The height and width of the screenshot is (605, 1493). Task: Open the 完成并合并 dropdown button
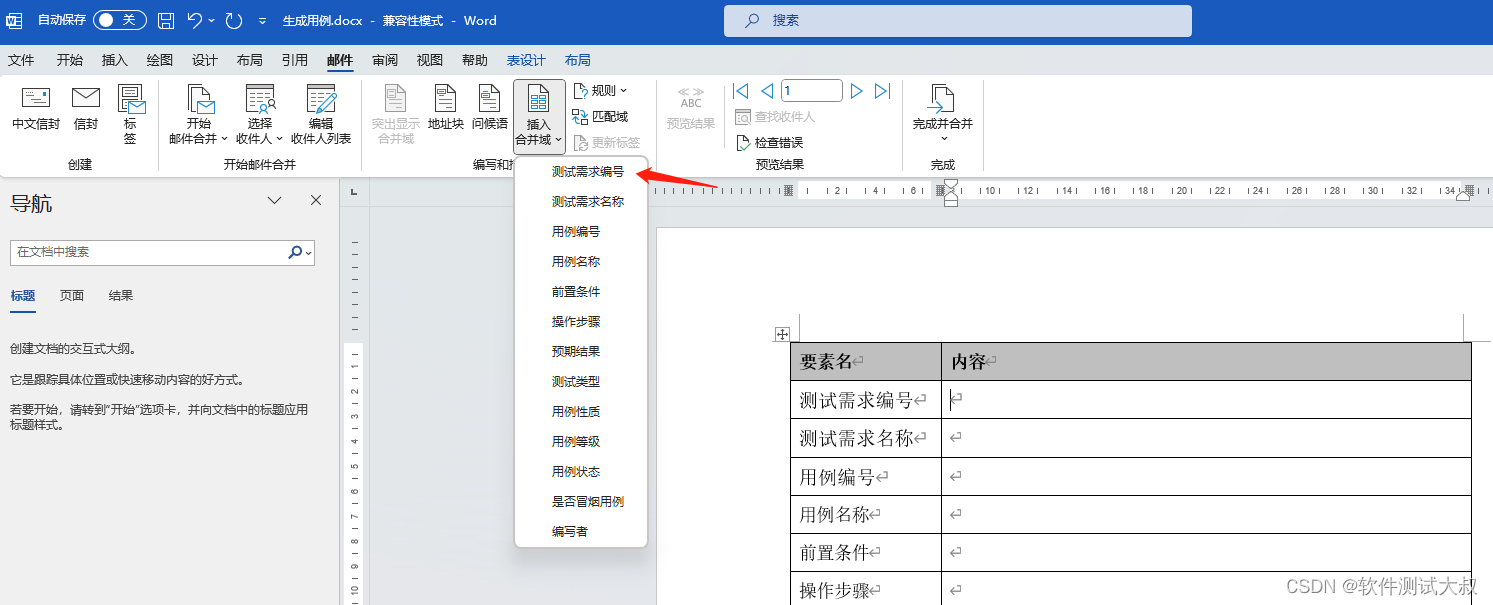coord(943,115)
